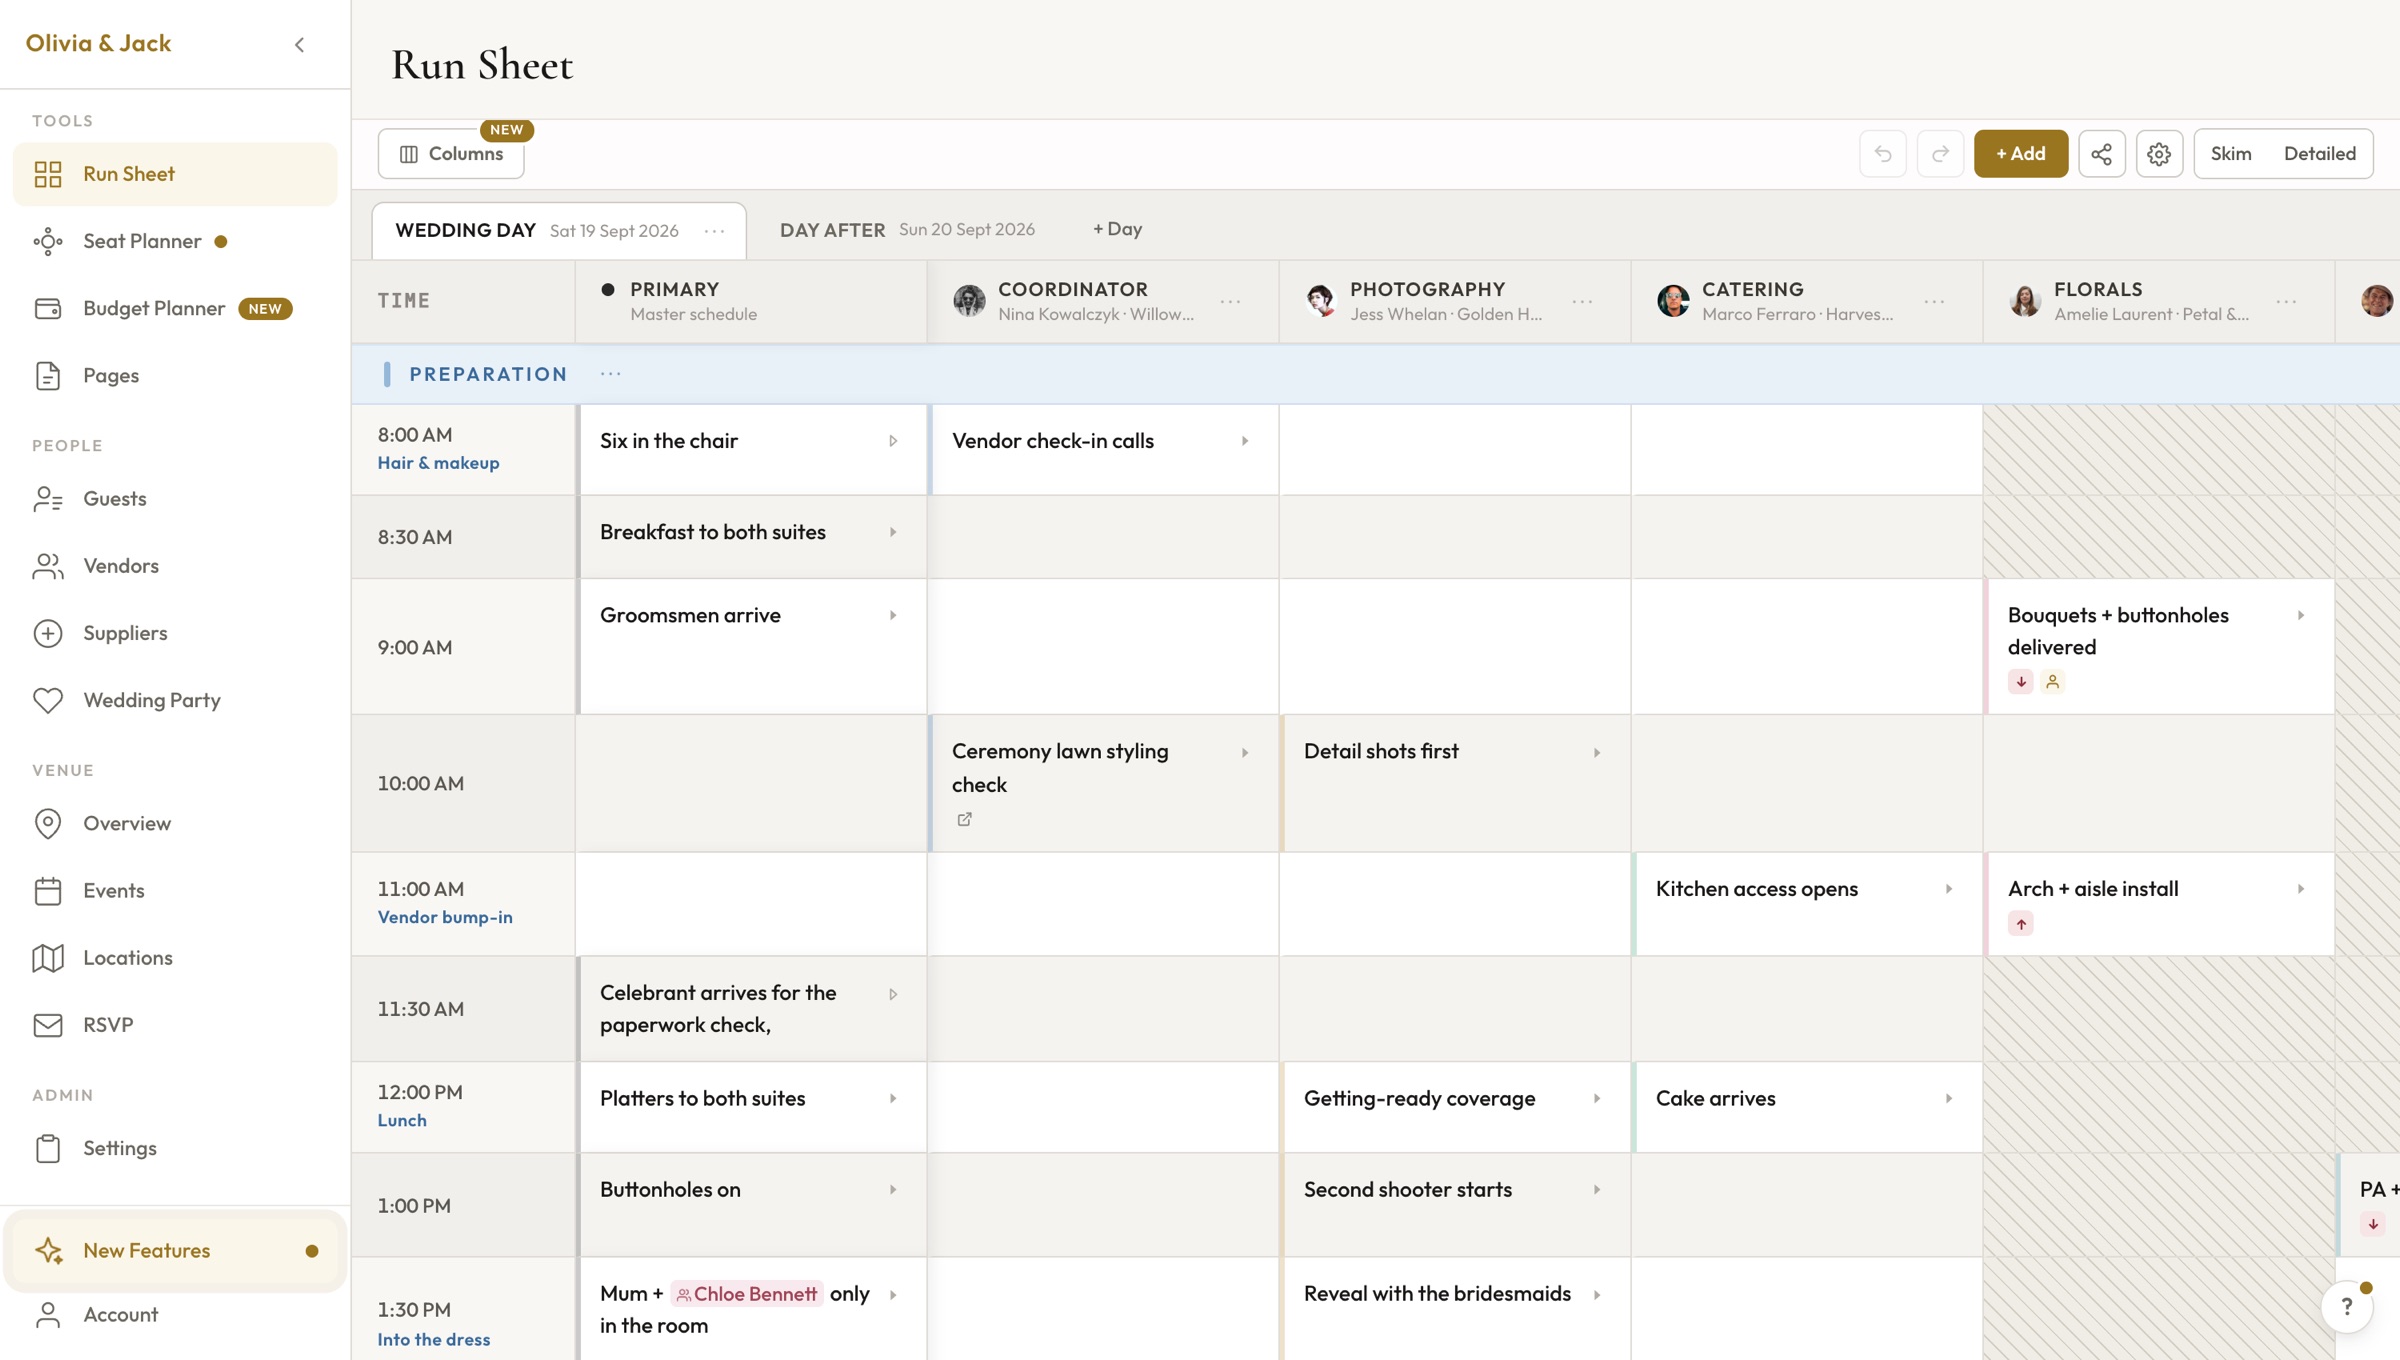Image resolution: width=2400 pixels, height=1360 pixels.
Task: Open the help question mark button
Action: point(2346,1306)
